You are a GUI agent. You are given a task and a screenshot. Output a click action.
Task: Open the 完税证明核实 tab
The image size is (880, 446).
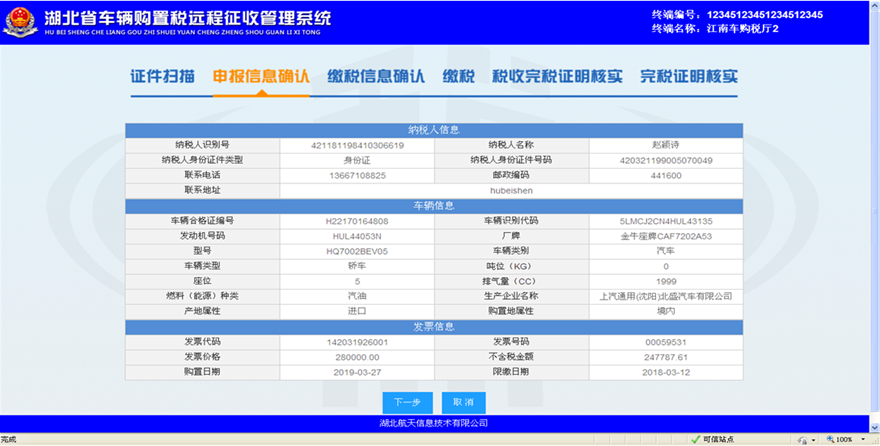pyautogui.click(x=689, y=76)
